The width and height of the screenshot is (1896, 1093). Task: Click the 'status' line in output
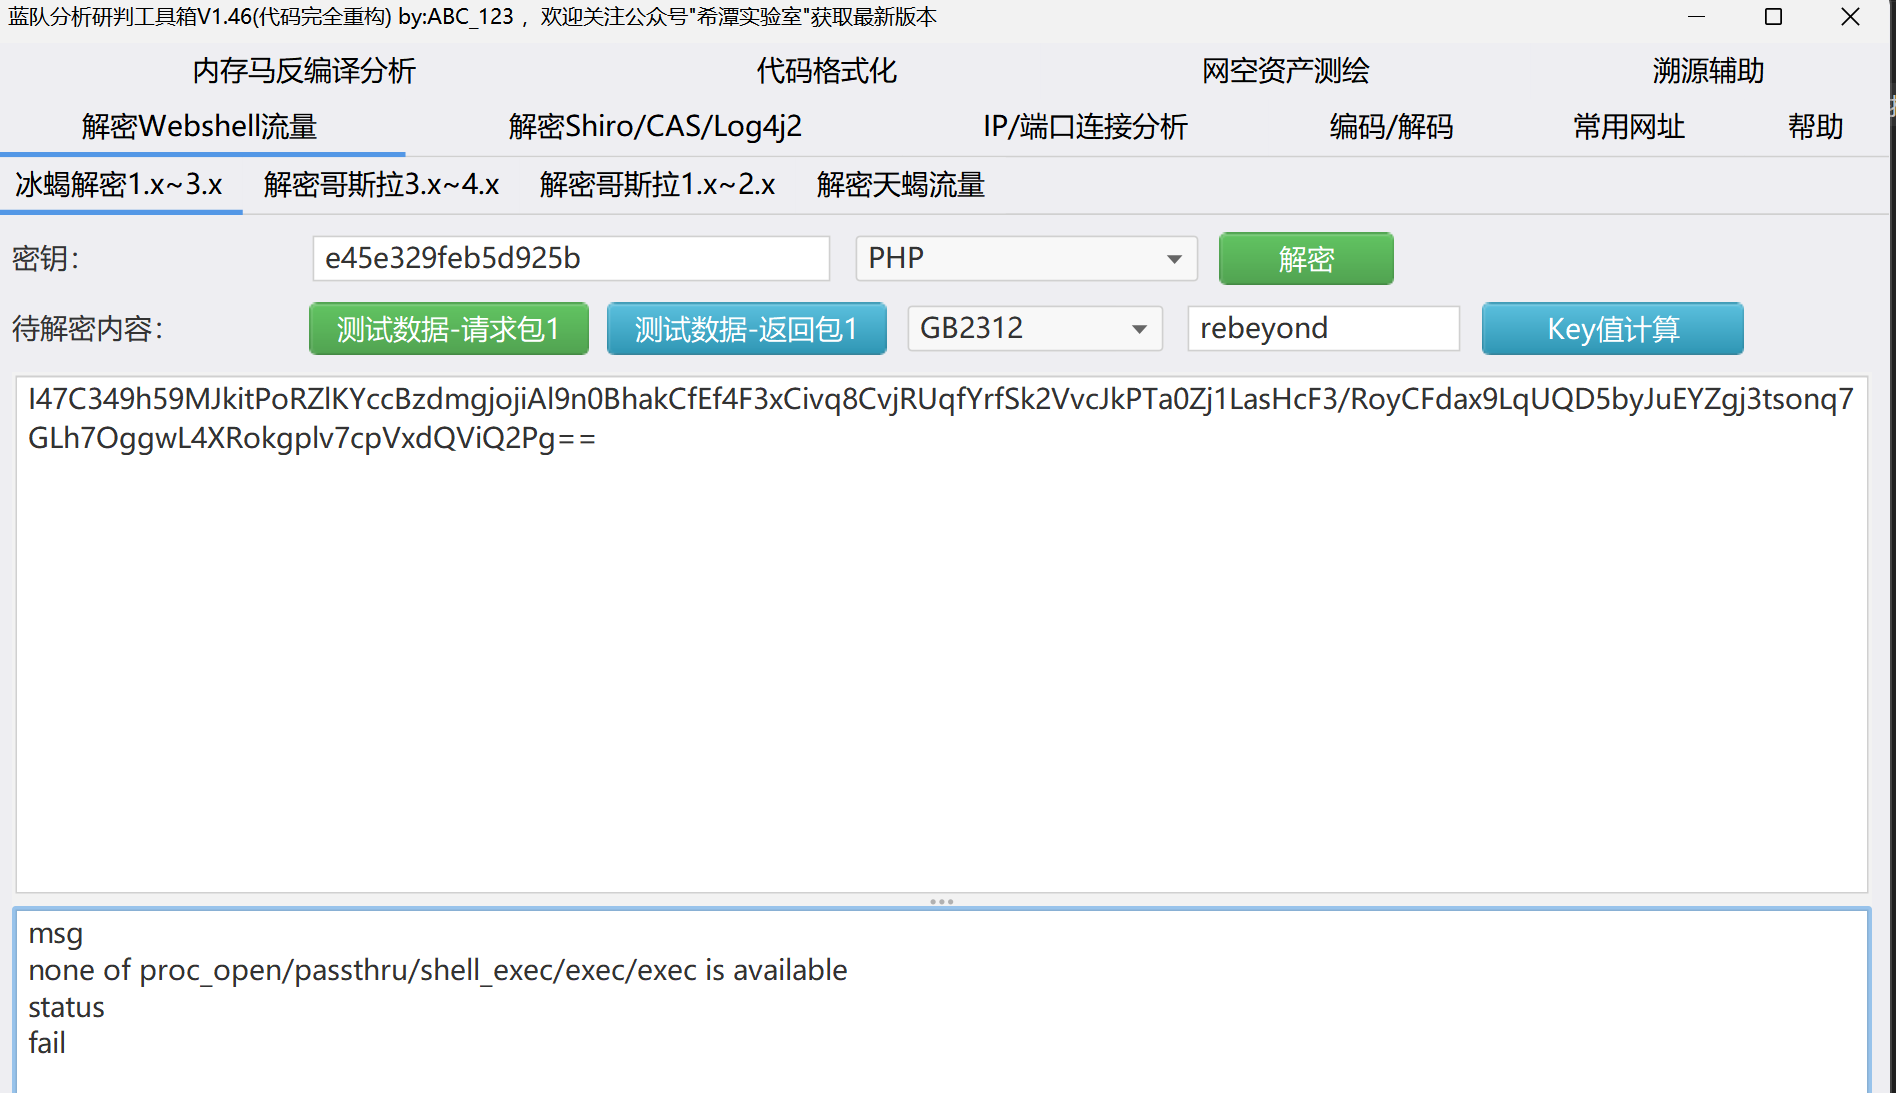click(66, 1007)
